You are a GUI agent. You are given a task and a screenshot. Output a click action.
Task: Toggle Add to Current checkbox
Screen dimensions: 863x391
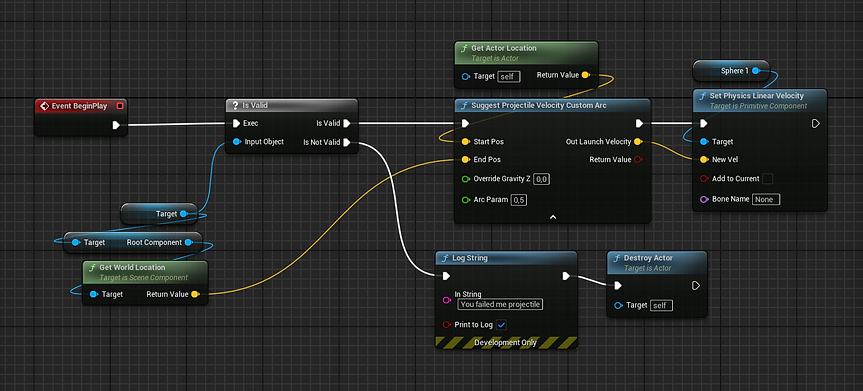pos(768,178)
